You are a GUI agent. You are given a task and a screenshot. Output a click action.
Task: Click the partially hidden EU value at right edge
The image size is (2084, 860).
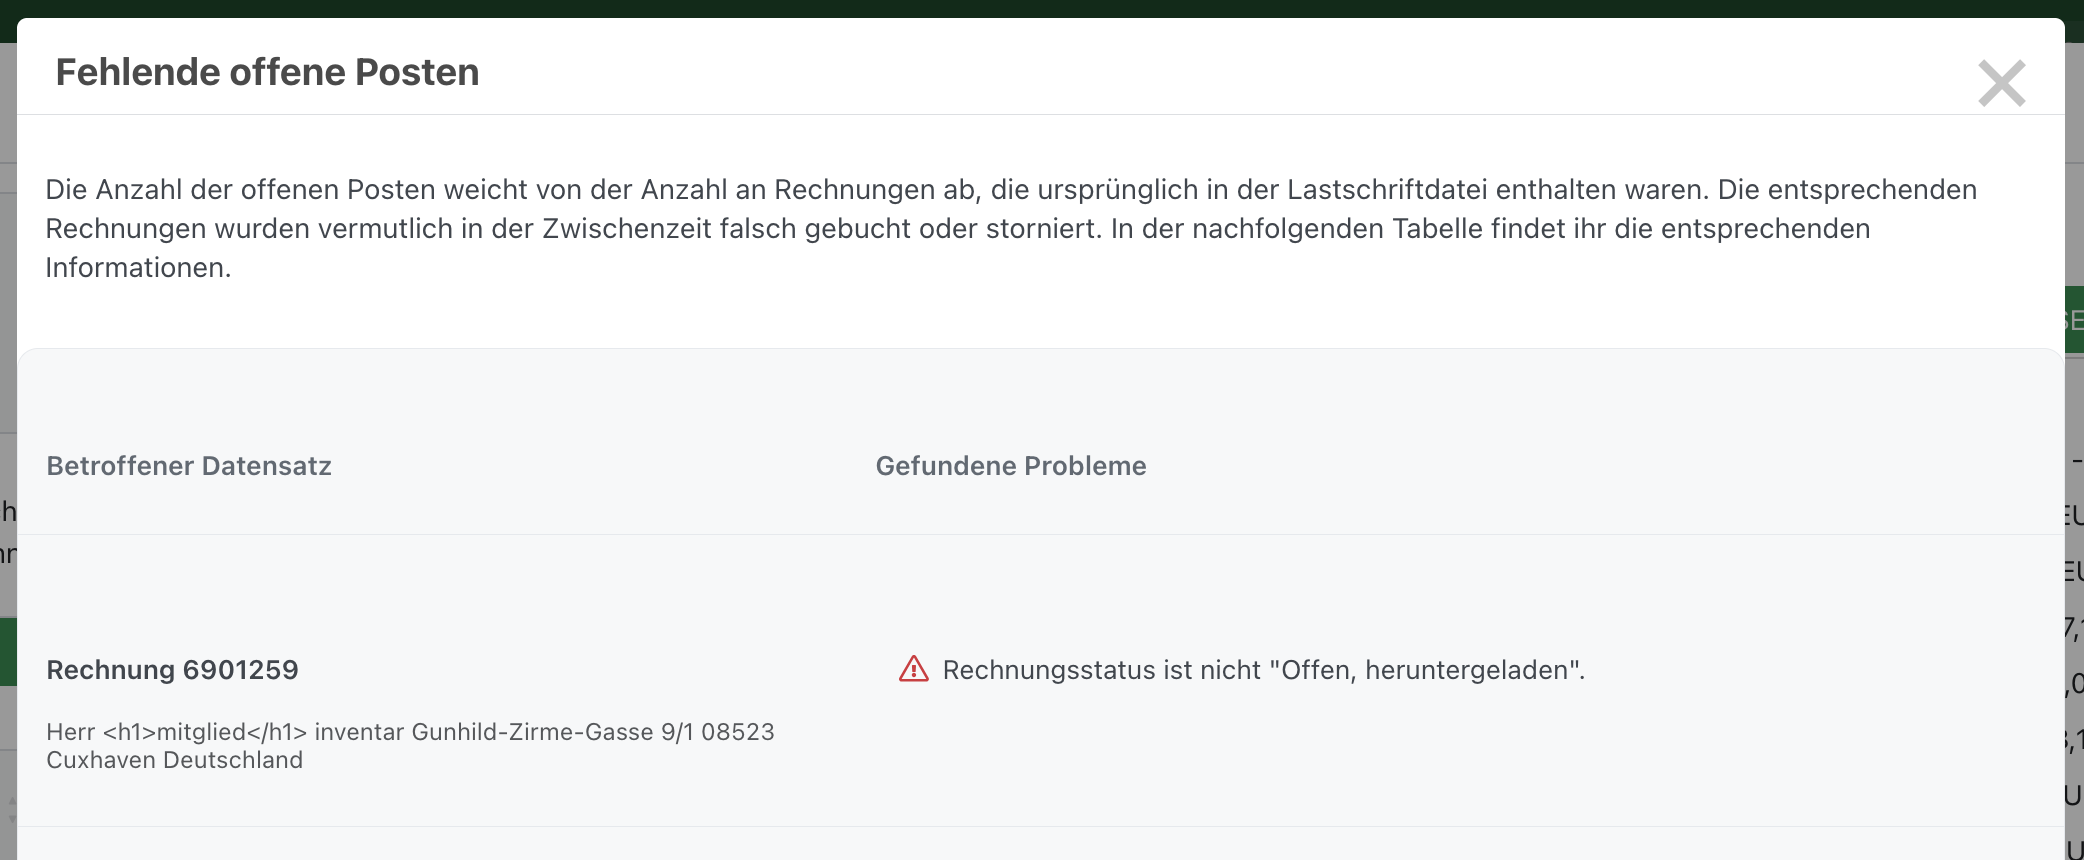[2074, 516]
